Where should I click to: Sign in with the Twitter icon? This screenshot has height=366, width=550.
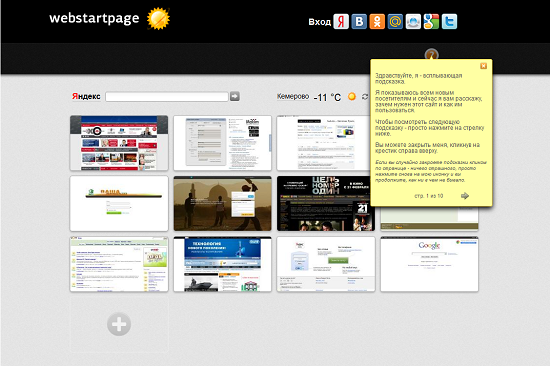(x=449, y=22)
